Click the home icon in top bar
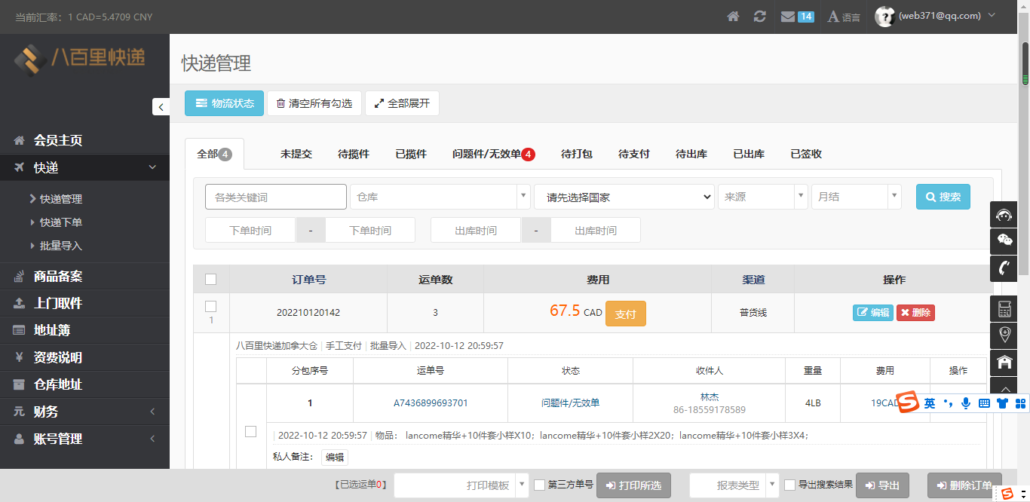Viewport: 1030px width, 502px height. [733, 16]
